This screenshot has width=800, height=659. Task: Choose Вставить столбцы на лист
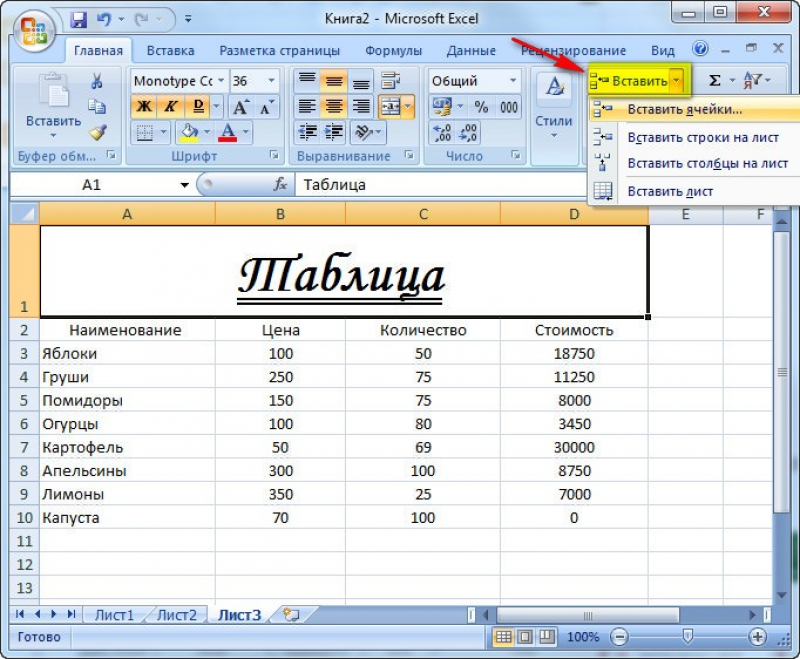(694, 163)
